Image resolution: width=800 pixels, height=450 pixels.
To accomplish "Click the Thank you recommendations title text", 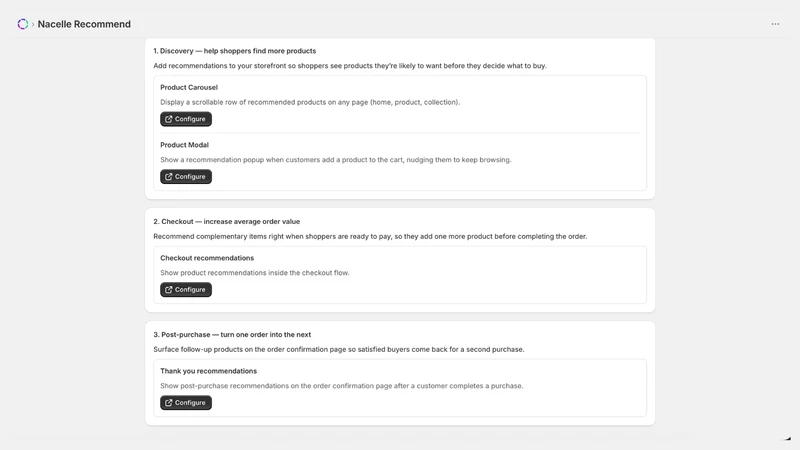I will coord(209,371).
